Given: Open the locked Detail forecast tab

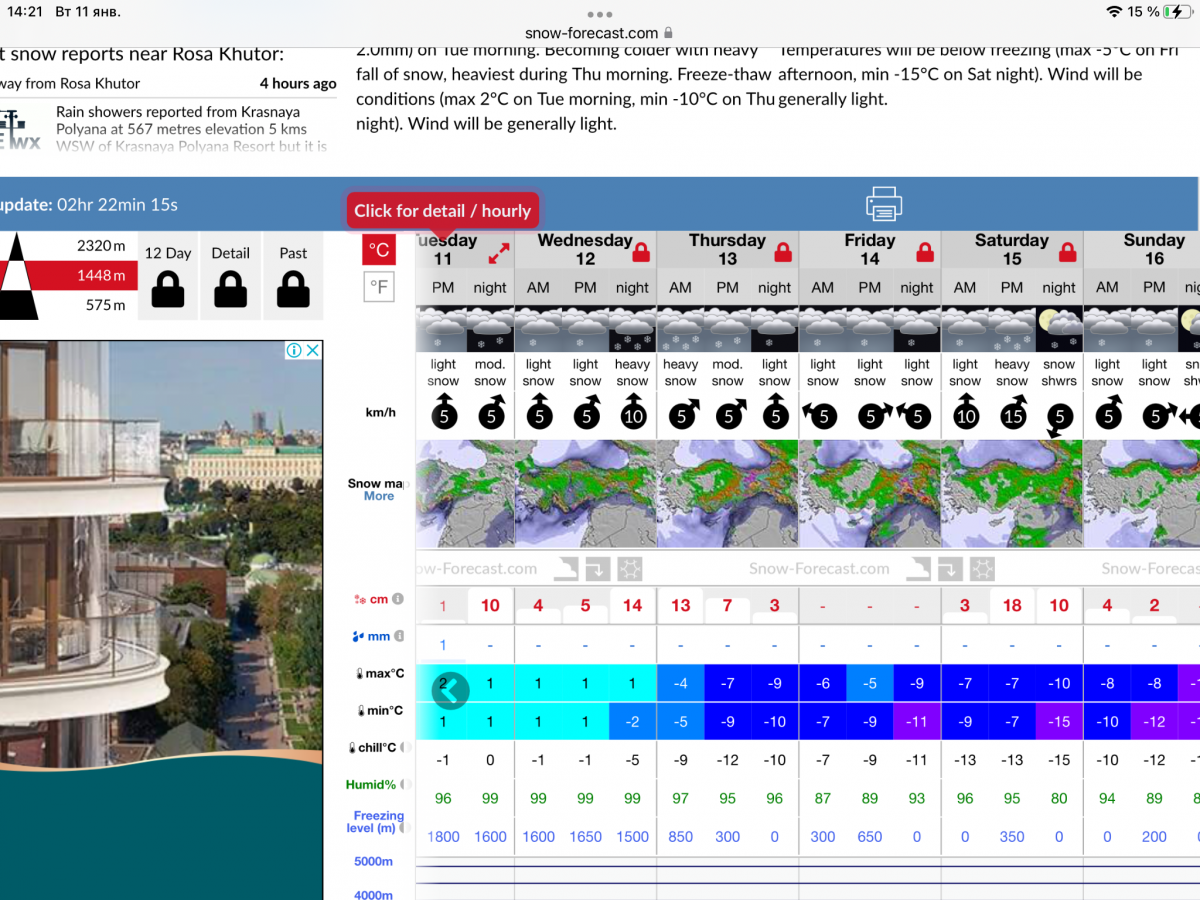Looking at the screenshot, I should coord(230,277).
